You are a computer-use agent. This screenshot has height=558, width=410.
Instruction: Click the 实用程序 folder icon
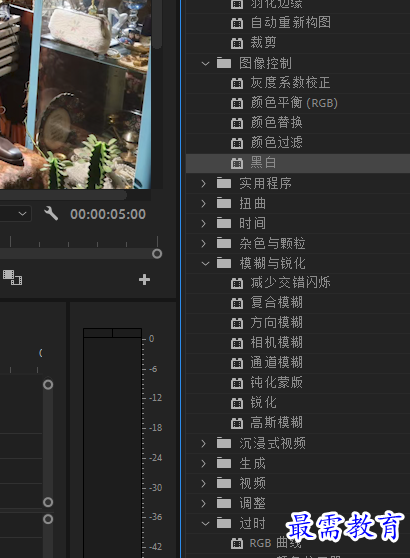[x=224, y=183]
